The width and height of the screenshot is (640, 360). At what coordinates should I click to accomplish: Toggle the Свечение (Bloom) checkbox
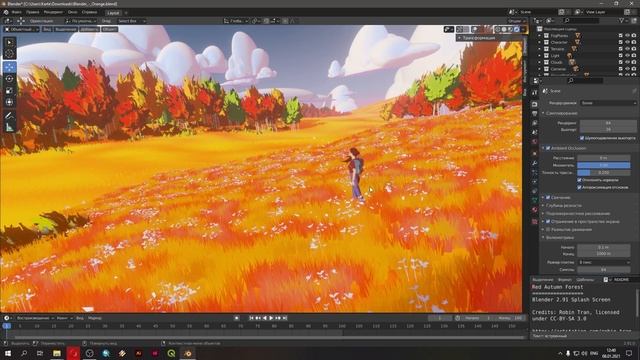(x=548, y=198)
